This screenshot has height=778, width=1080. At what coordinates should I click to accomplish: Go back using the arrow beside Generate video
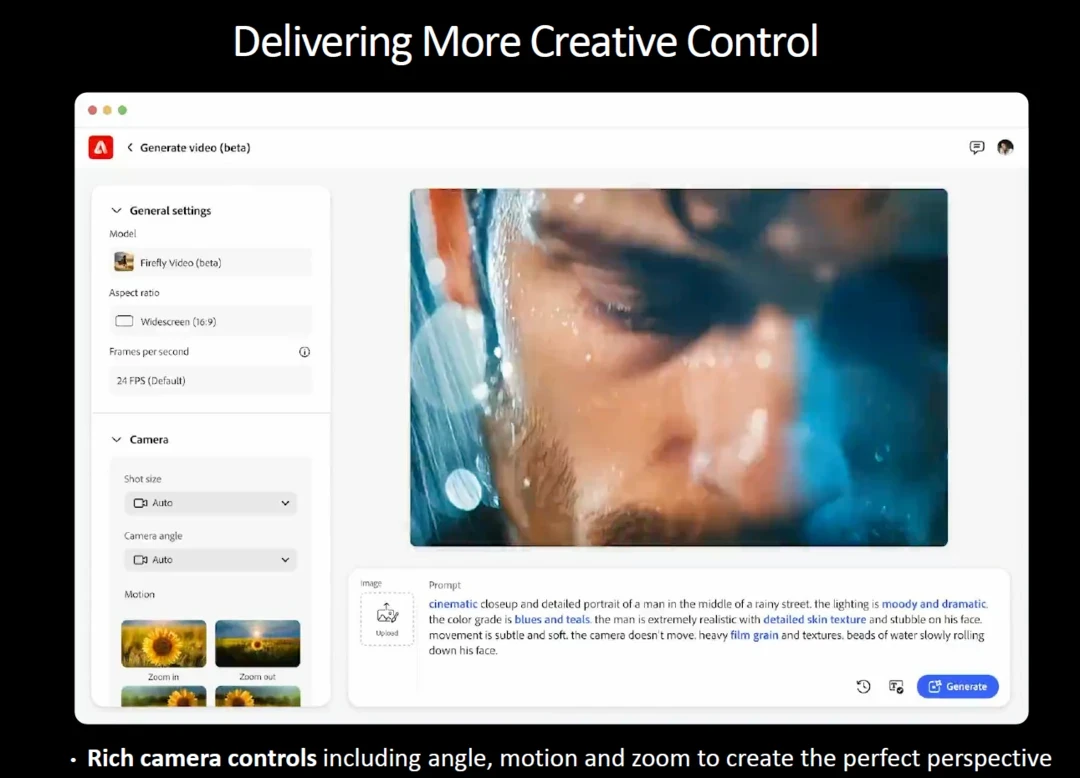[130, 148]
